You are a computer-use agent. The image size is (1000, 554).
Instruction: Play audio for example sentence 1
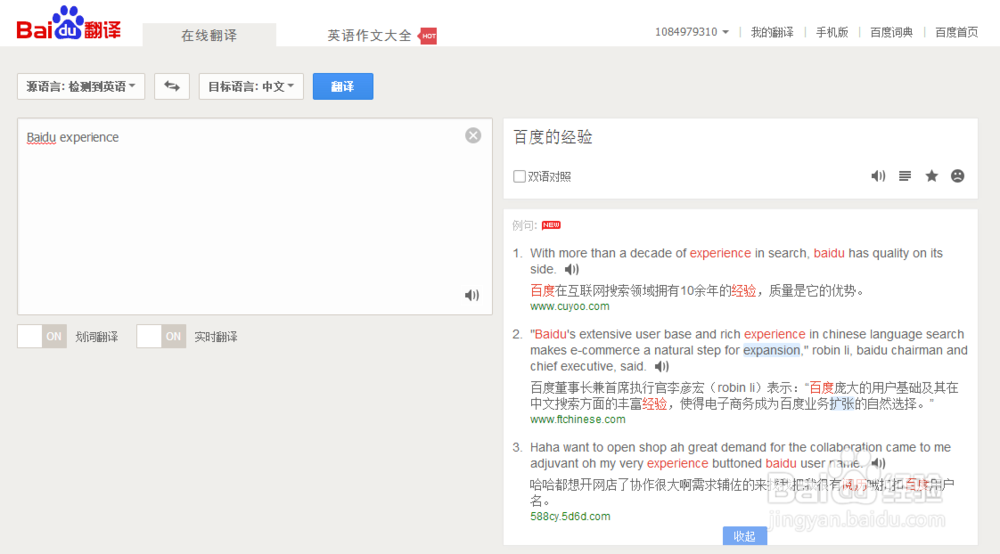pos(571,269)
